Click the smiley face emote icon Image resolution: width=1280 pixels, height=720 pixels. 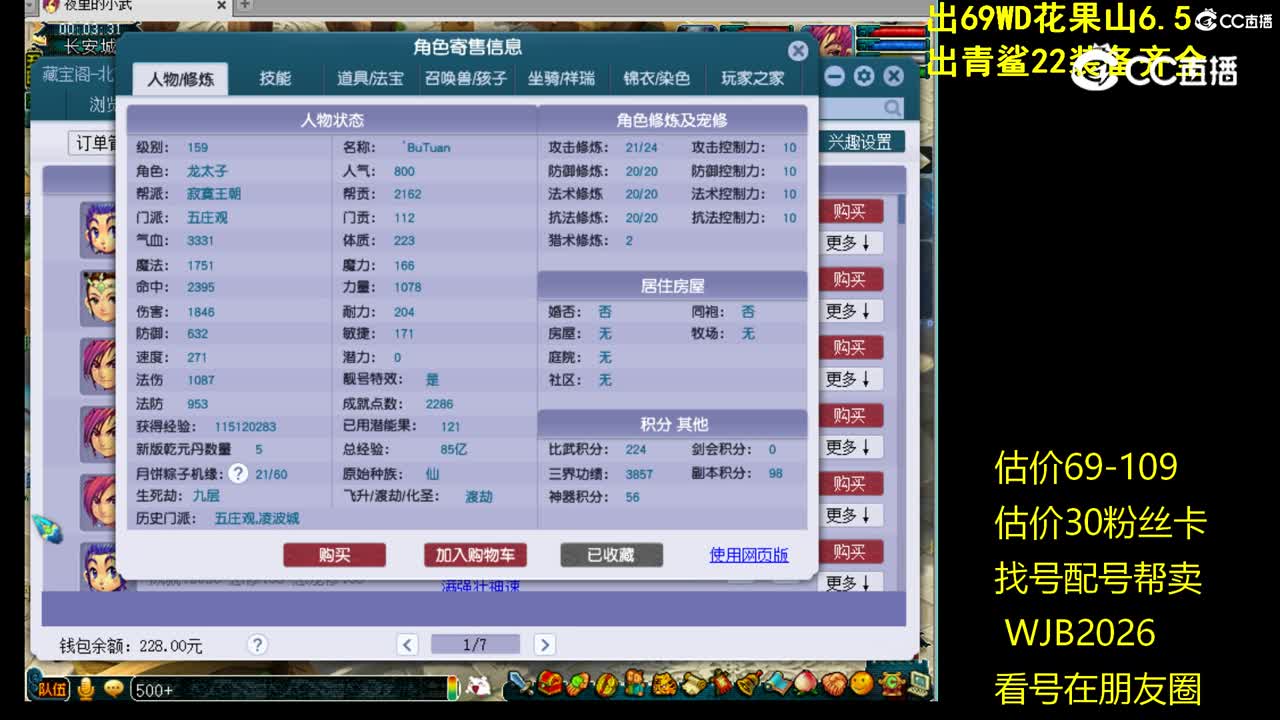point(864,686)
